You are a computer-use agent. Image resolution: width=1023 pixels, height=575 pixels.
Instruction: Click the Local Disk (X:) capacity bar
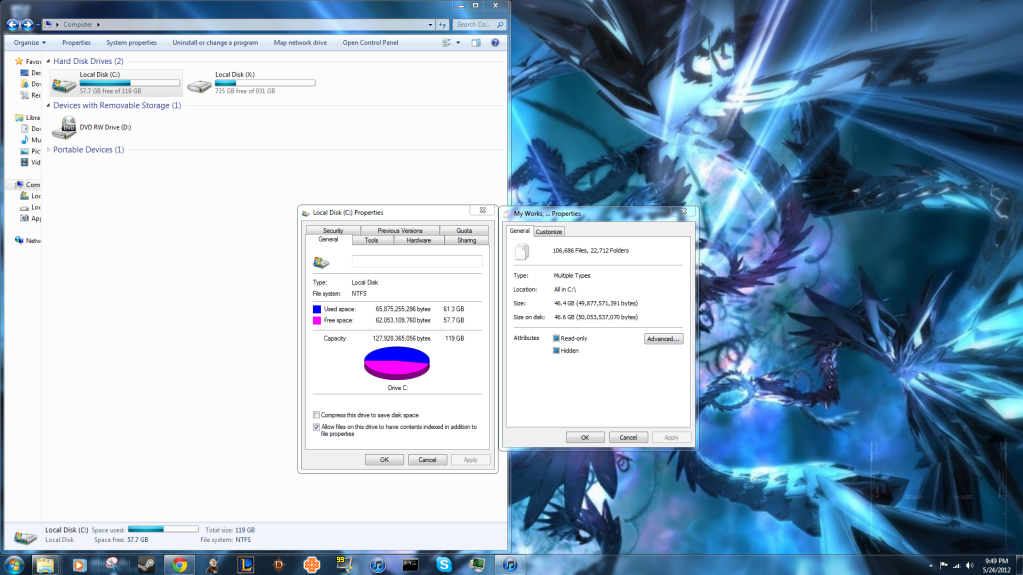tap(265, 83)
